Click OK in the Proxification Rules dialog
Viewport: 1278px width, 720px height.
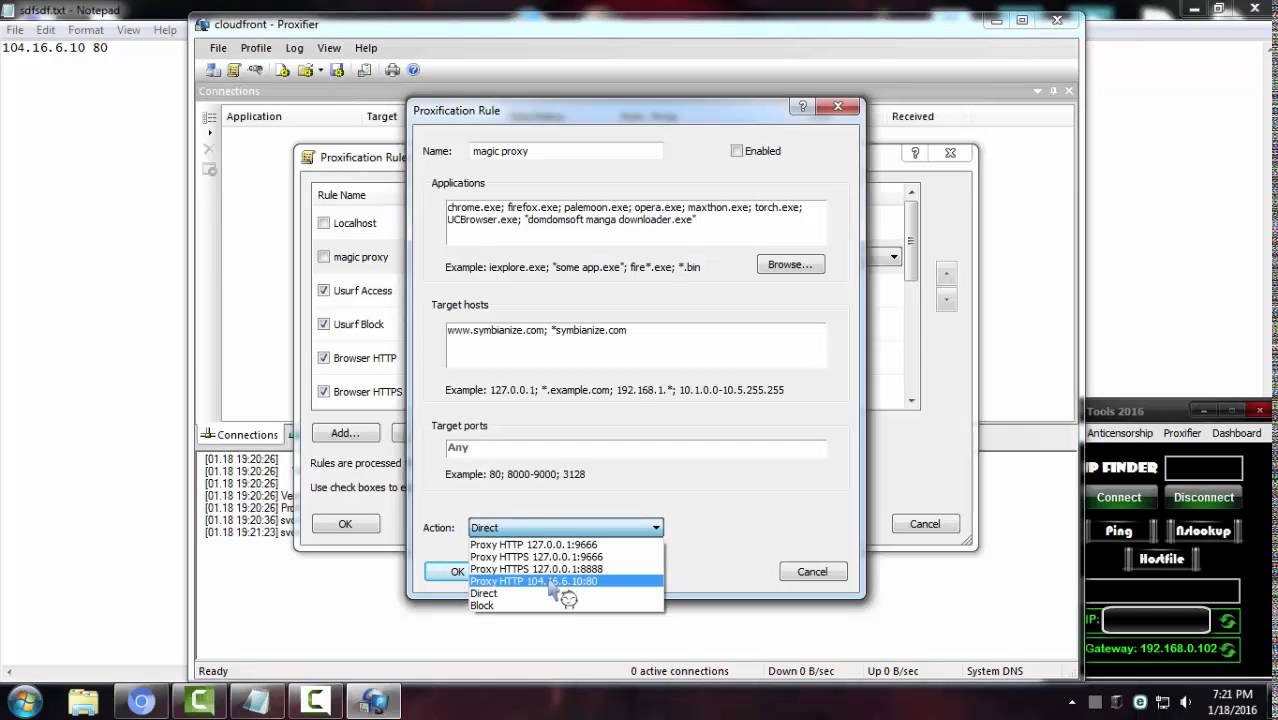(345, 524)
